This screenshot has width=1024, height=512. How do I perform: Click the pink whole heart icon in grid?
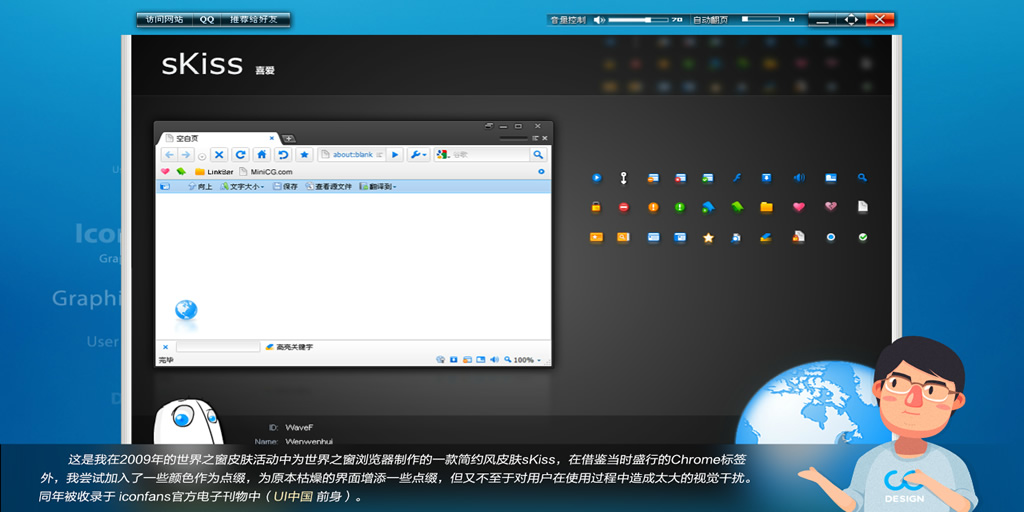(x=799, y=207)
